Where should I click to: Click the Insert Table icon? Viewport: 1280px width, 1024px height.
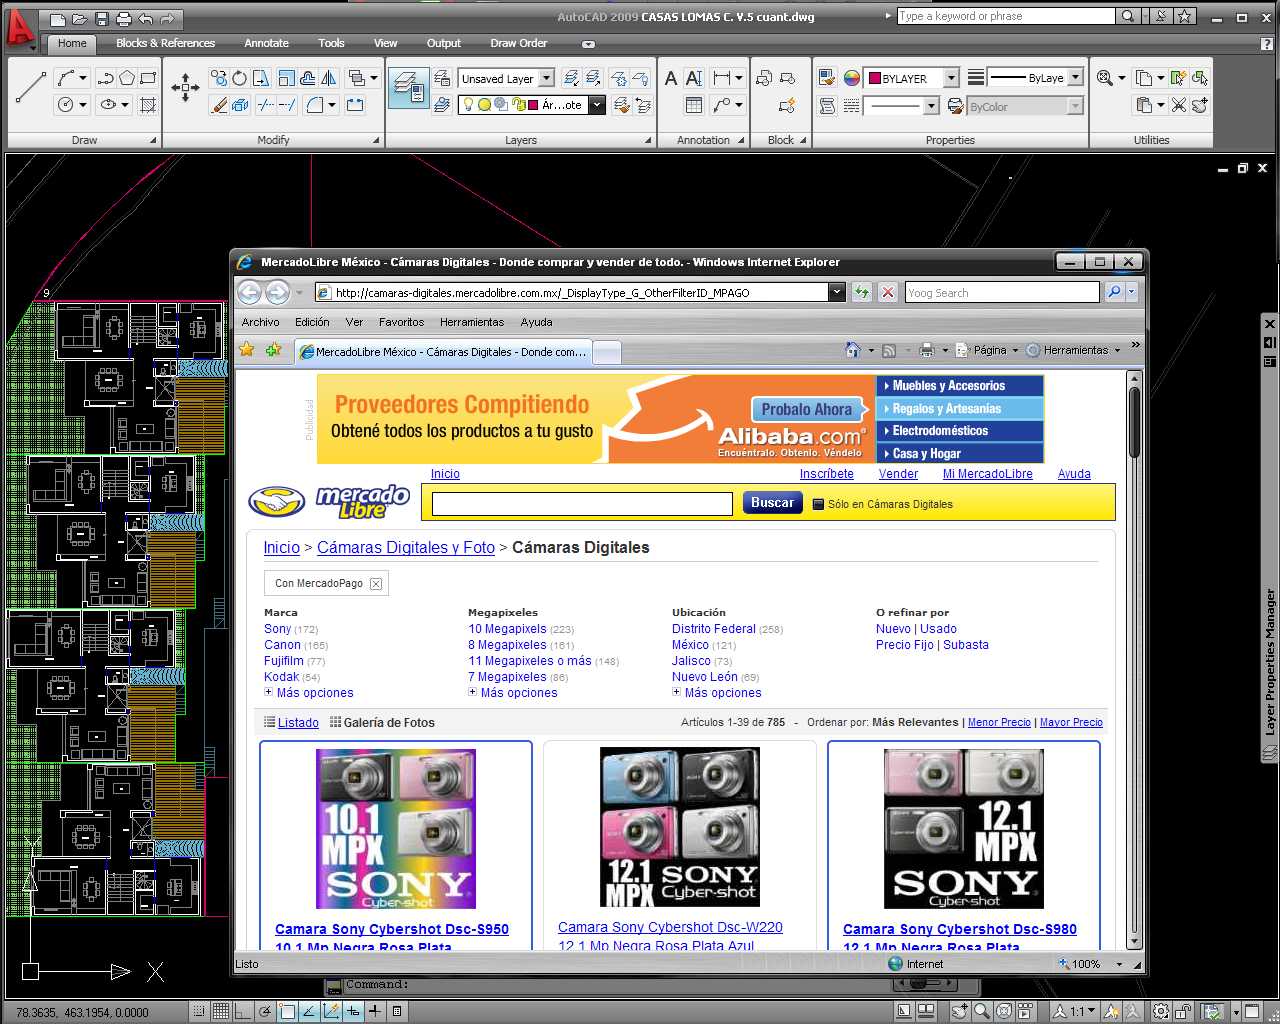coord(693,105)
